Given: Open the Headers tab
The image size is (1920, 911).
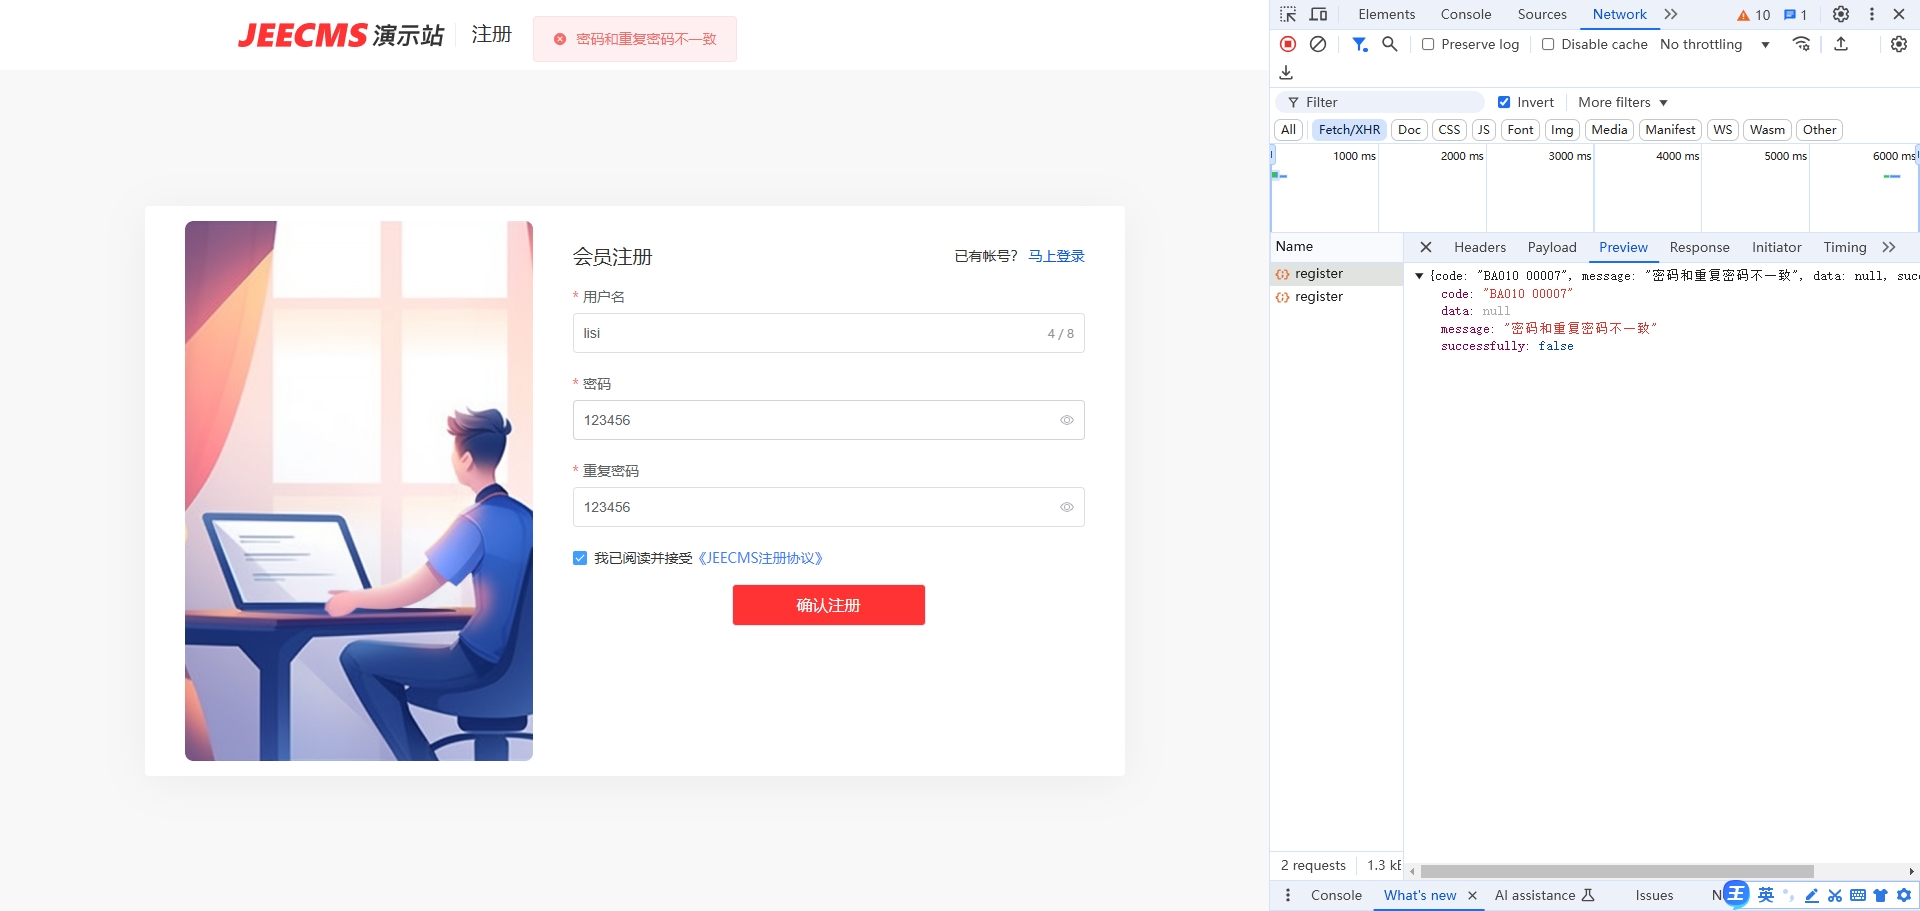Looking at the screenshot, I should pyautogui.click(x=1480, y=247).
